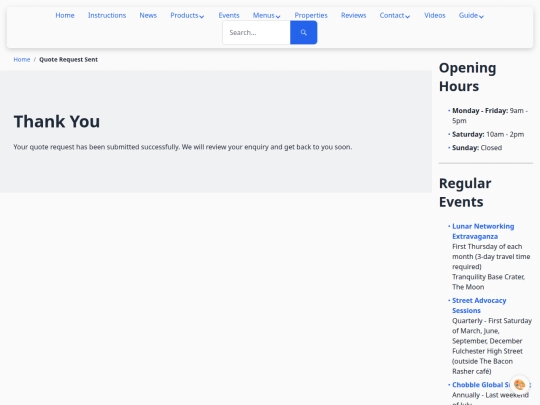Expand the Products dropdown menu
540x405 pixels.
click(x=187, y=15)
